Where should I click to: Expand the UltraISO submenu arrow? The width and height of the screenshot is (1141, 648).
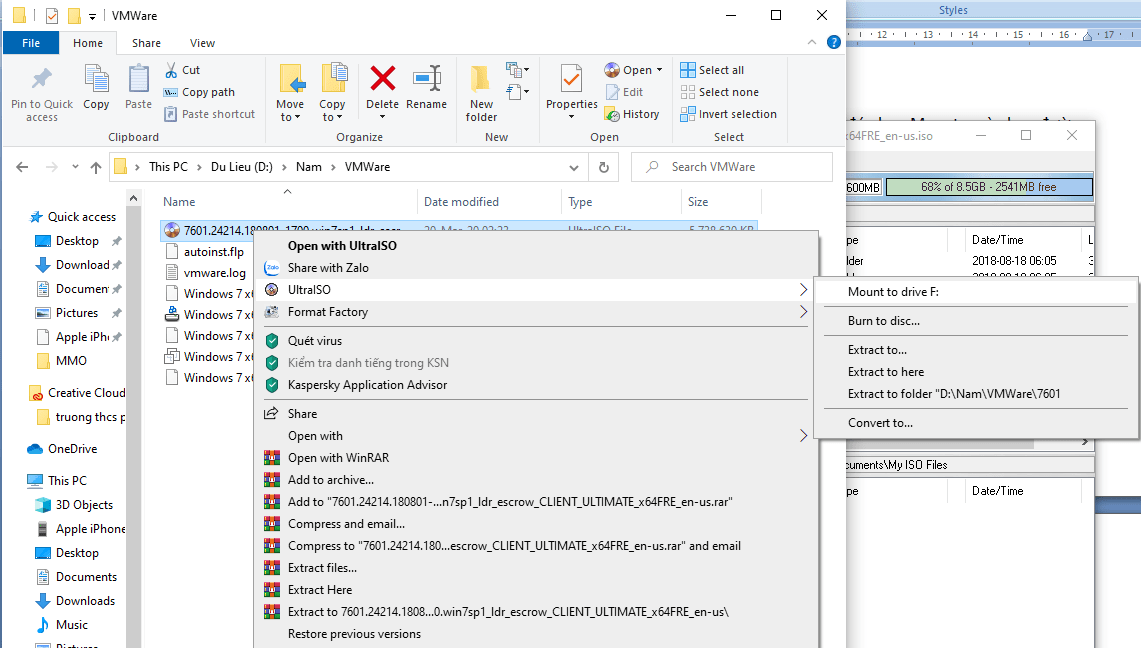[x=803, y=289]
